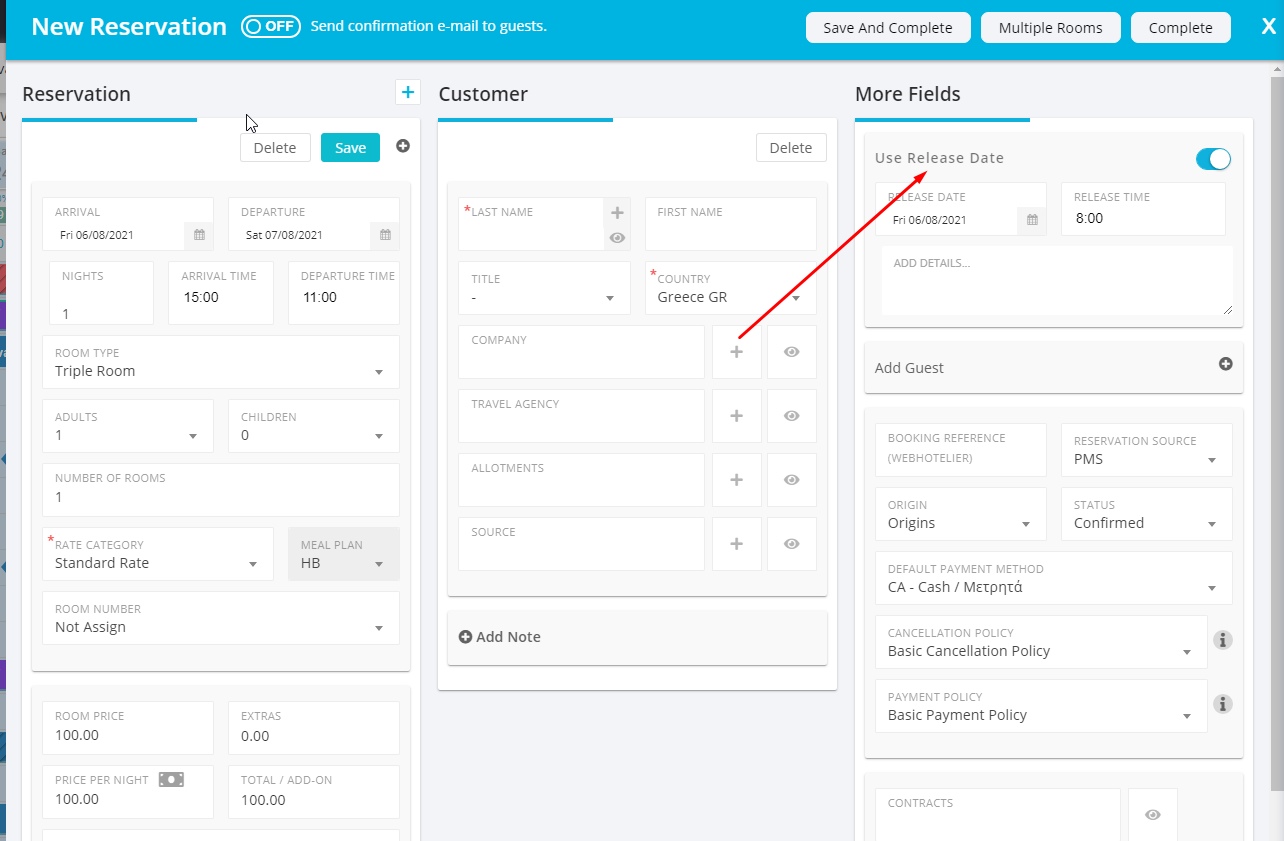Click Last Name input field

[531, 224]
